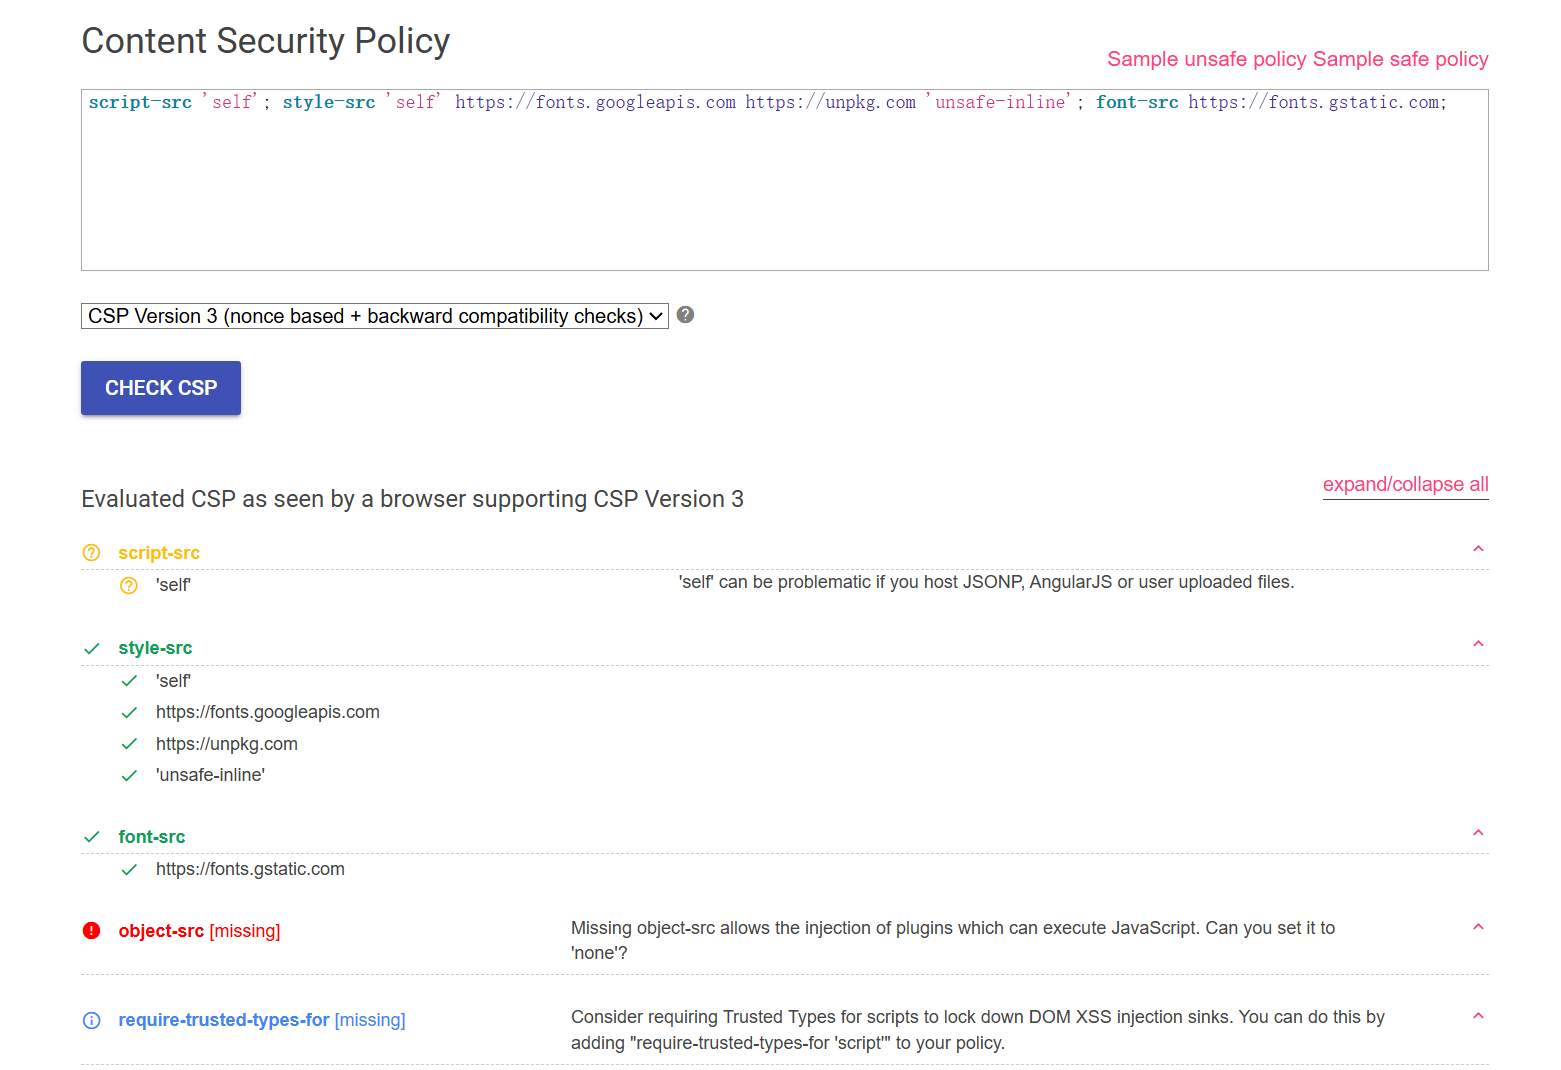Click inside the CSP policy text area
Image resolution: width=1561 pixels, height=1070 pixels.
(x=784, y=190)
